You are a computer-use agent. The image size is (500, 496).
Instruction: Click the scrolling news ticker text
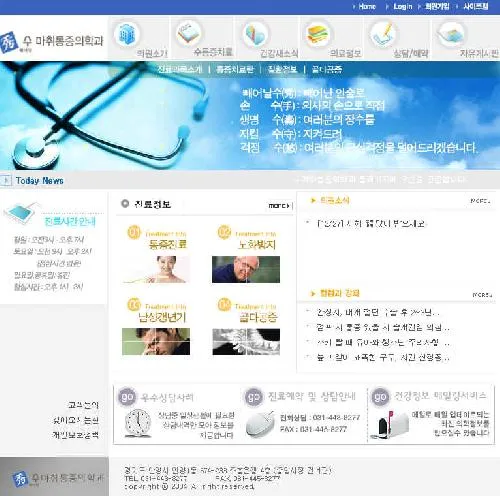tap(381, 180)
